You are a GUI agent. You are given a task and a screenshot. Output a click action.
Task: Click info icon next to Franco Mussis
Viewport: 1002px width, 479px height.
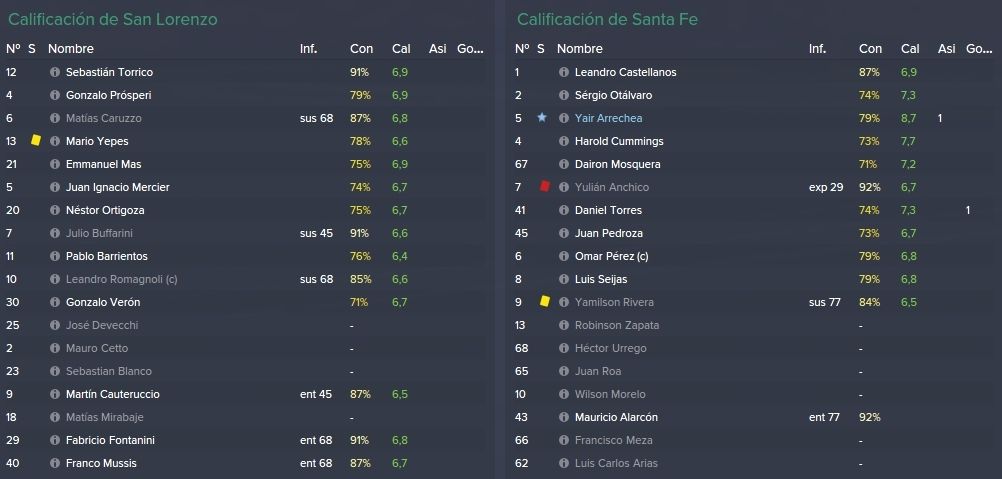[x=55, y=463]
